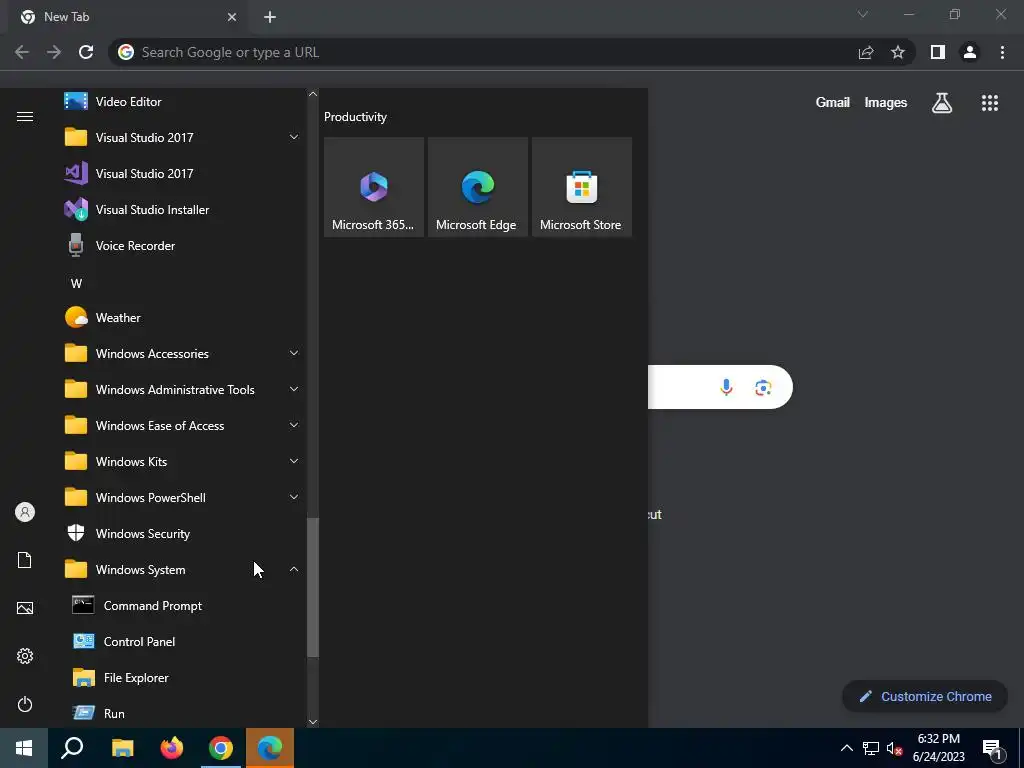Open Video Editor from the app list
1024x768 pixels.
tap(180, 101)
